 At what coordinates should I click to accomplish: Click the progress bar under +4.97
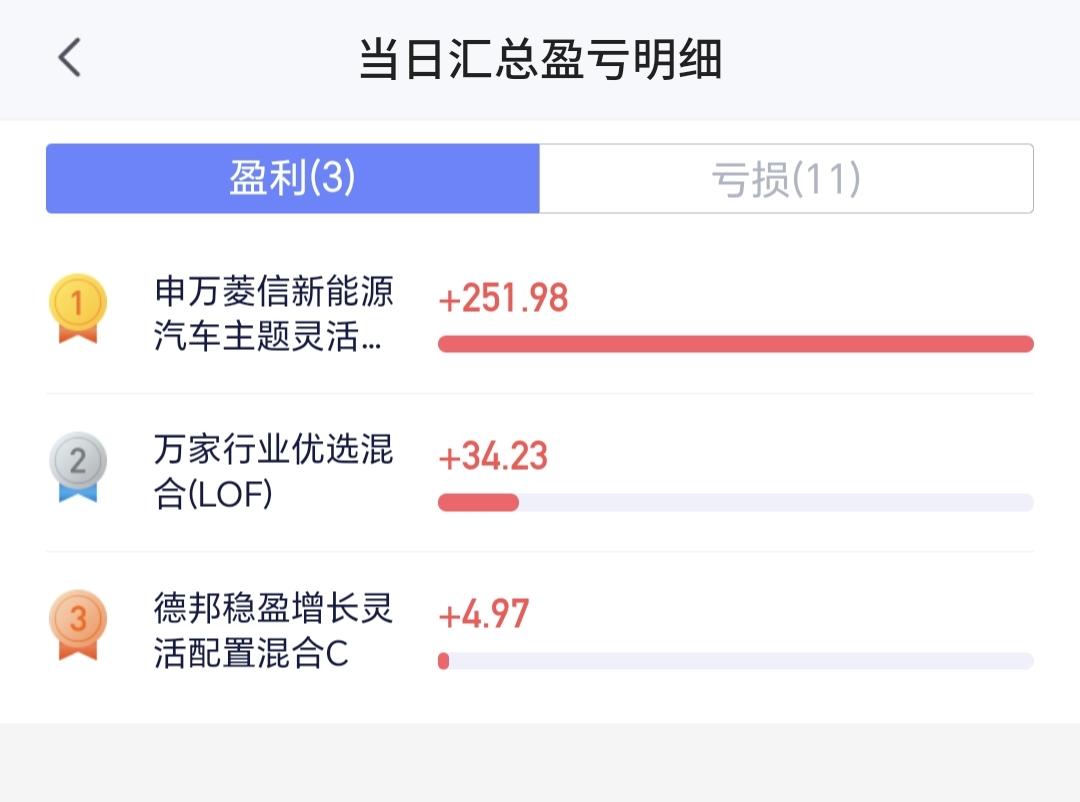[x=735, y=661]
